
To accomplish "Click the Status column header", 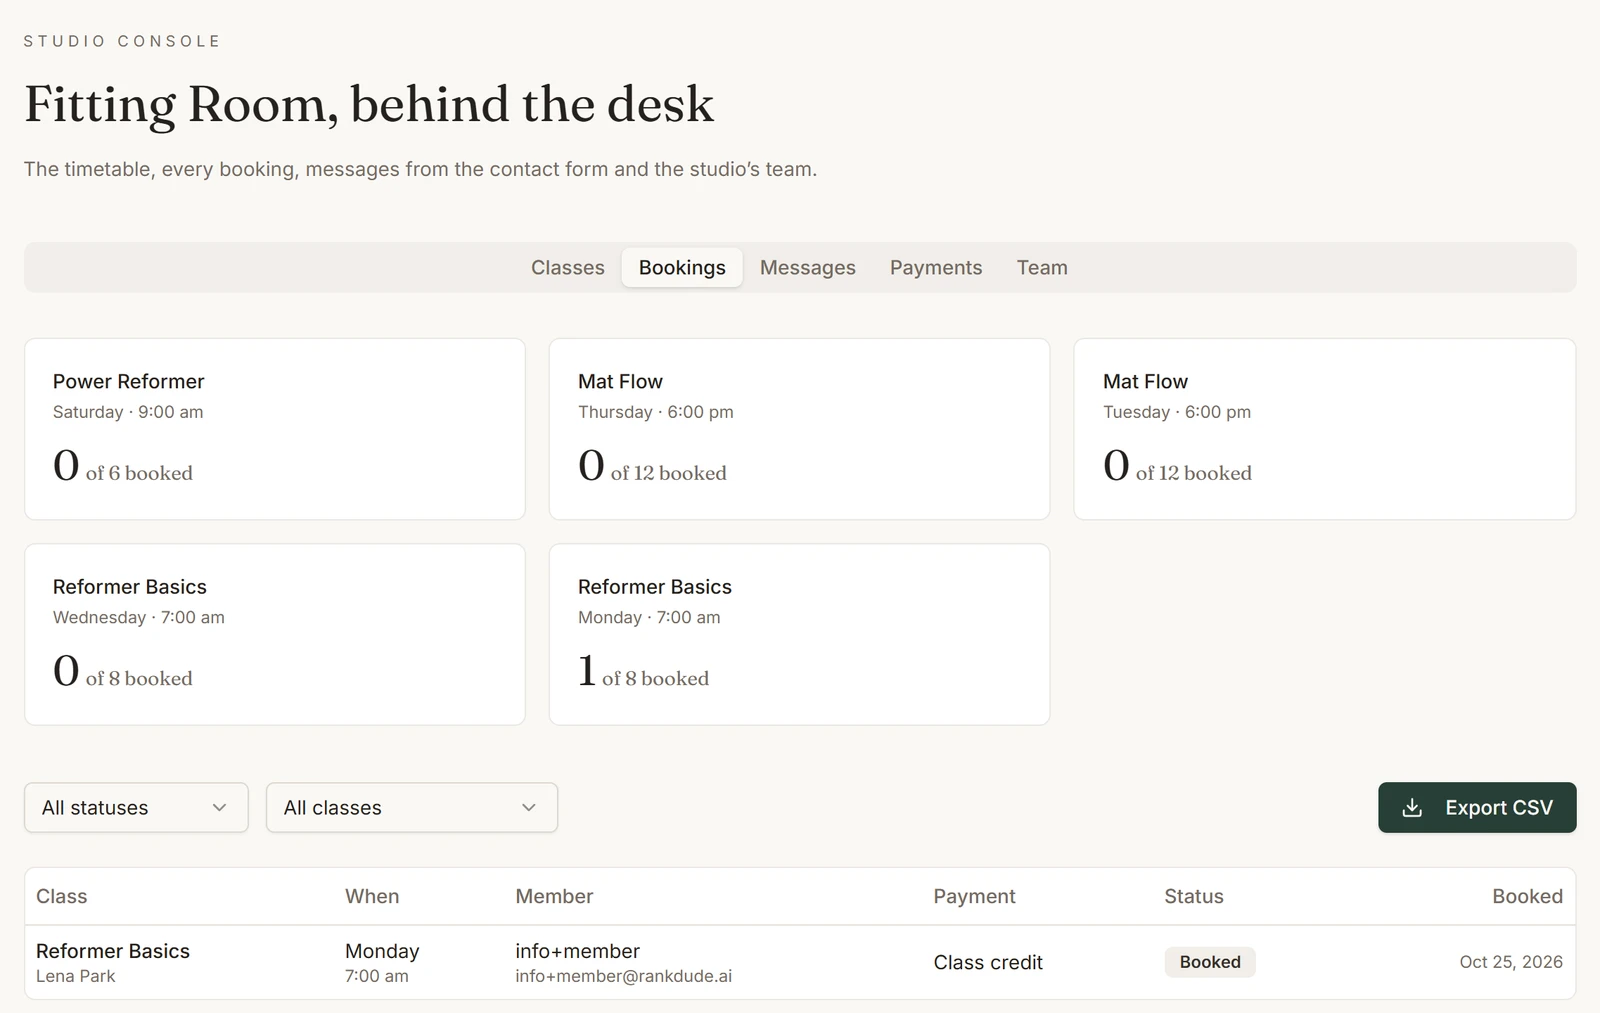I will coord(1194,896).
